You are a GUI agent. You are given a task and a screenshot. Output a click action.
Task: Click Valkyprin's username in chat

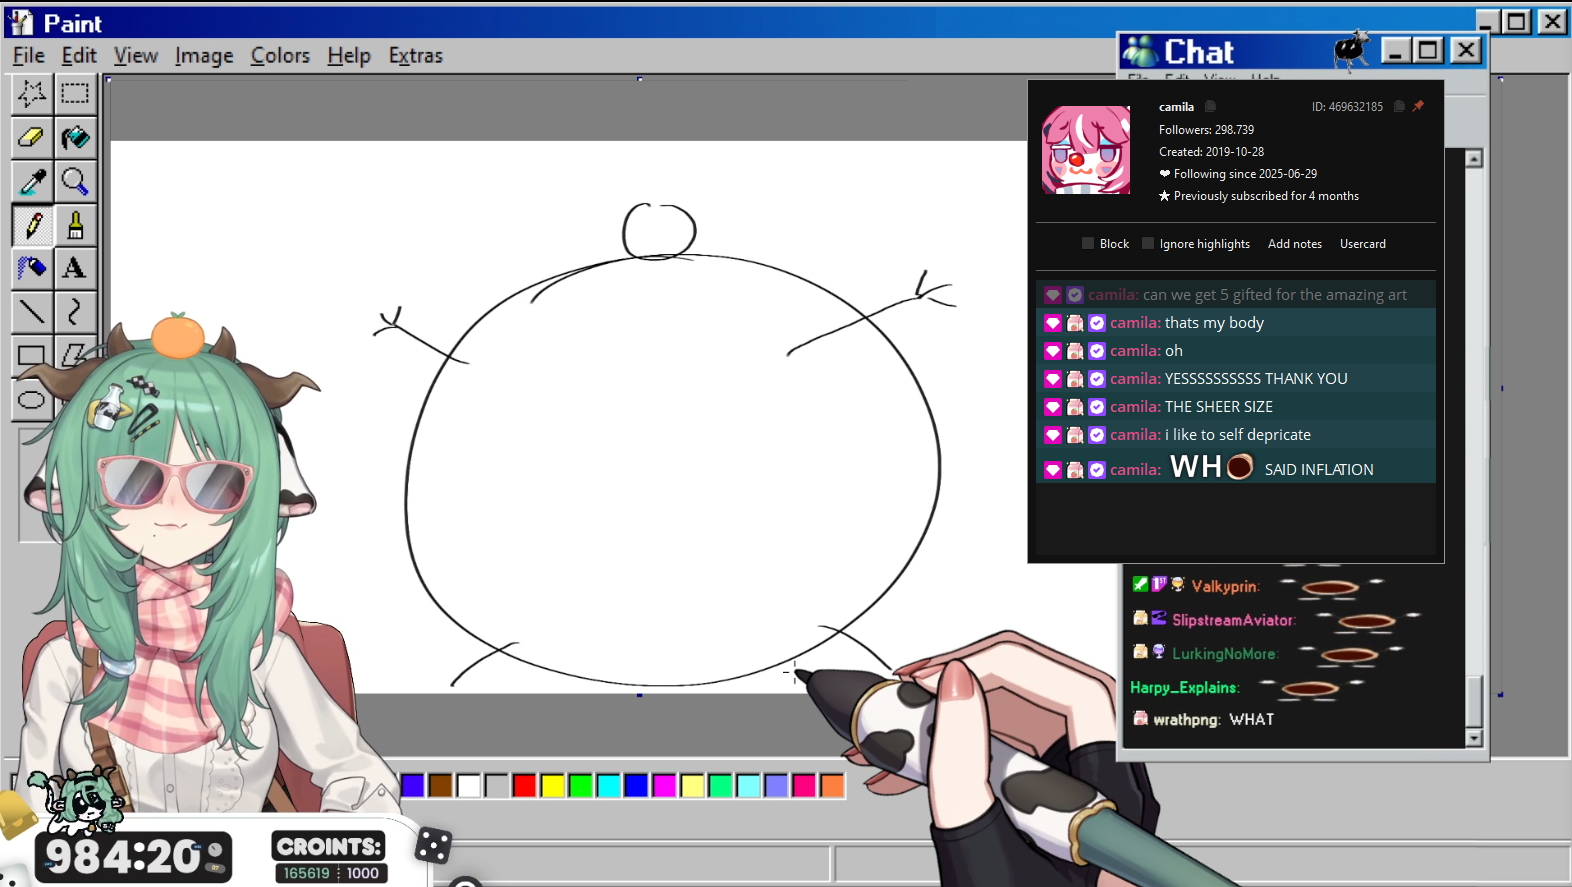[1224, 587]
